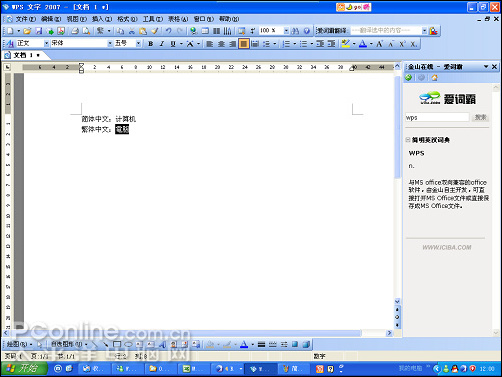This screenshot has height=377, width=502.
Task: Open the zoom level dropdown showing 100%
Action: pos(286,31)
